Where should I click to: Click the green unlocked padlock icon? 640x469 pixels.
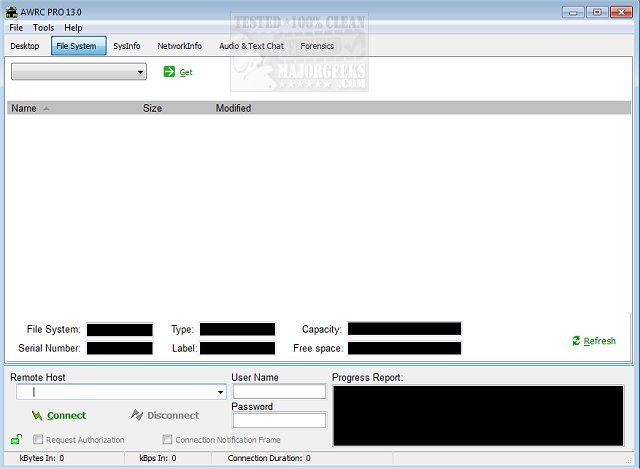pyautogui.click(x=16, y=439)
